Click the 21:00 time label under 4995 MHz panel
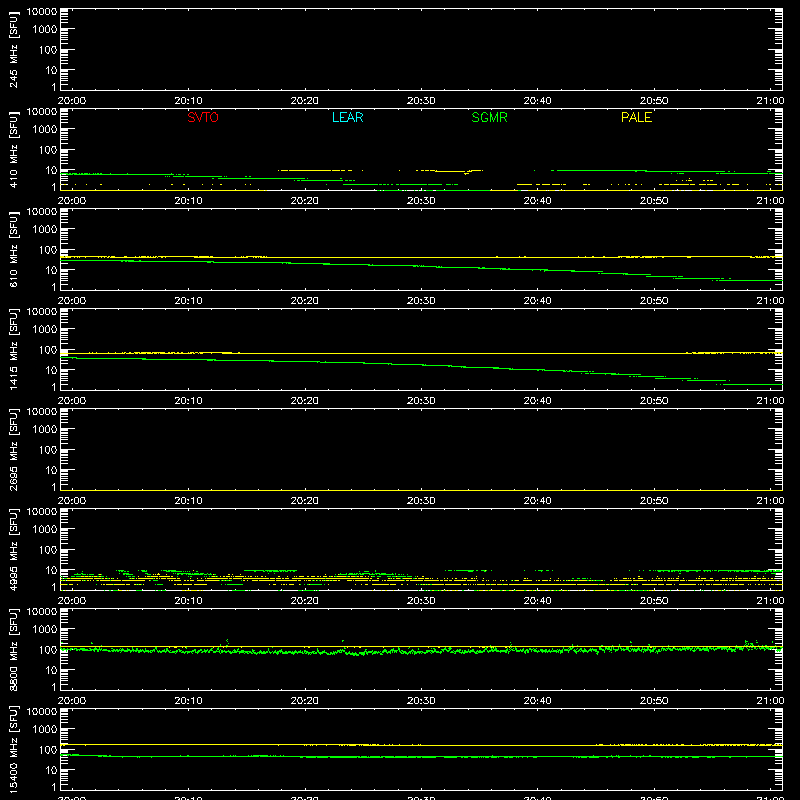Image resolution: width=800 pixels, height=800 pixels. pyautogui.click(x=770, y=601)
